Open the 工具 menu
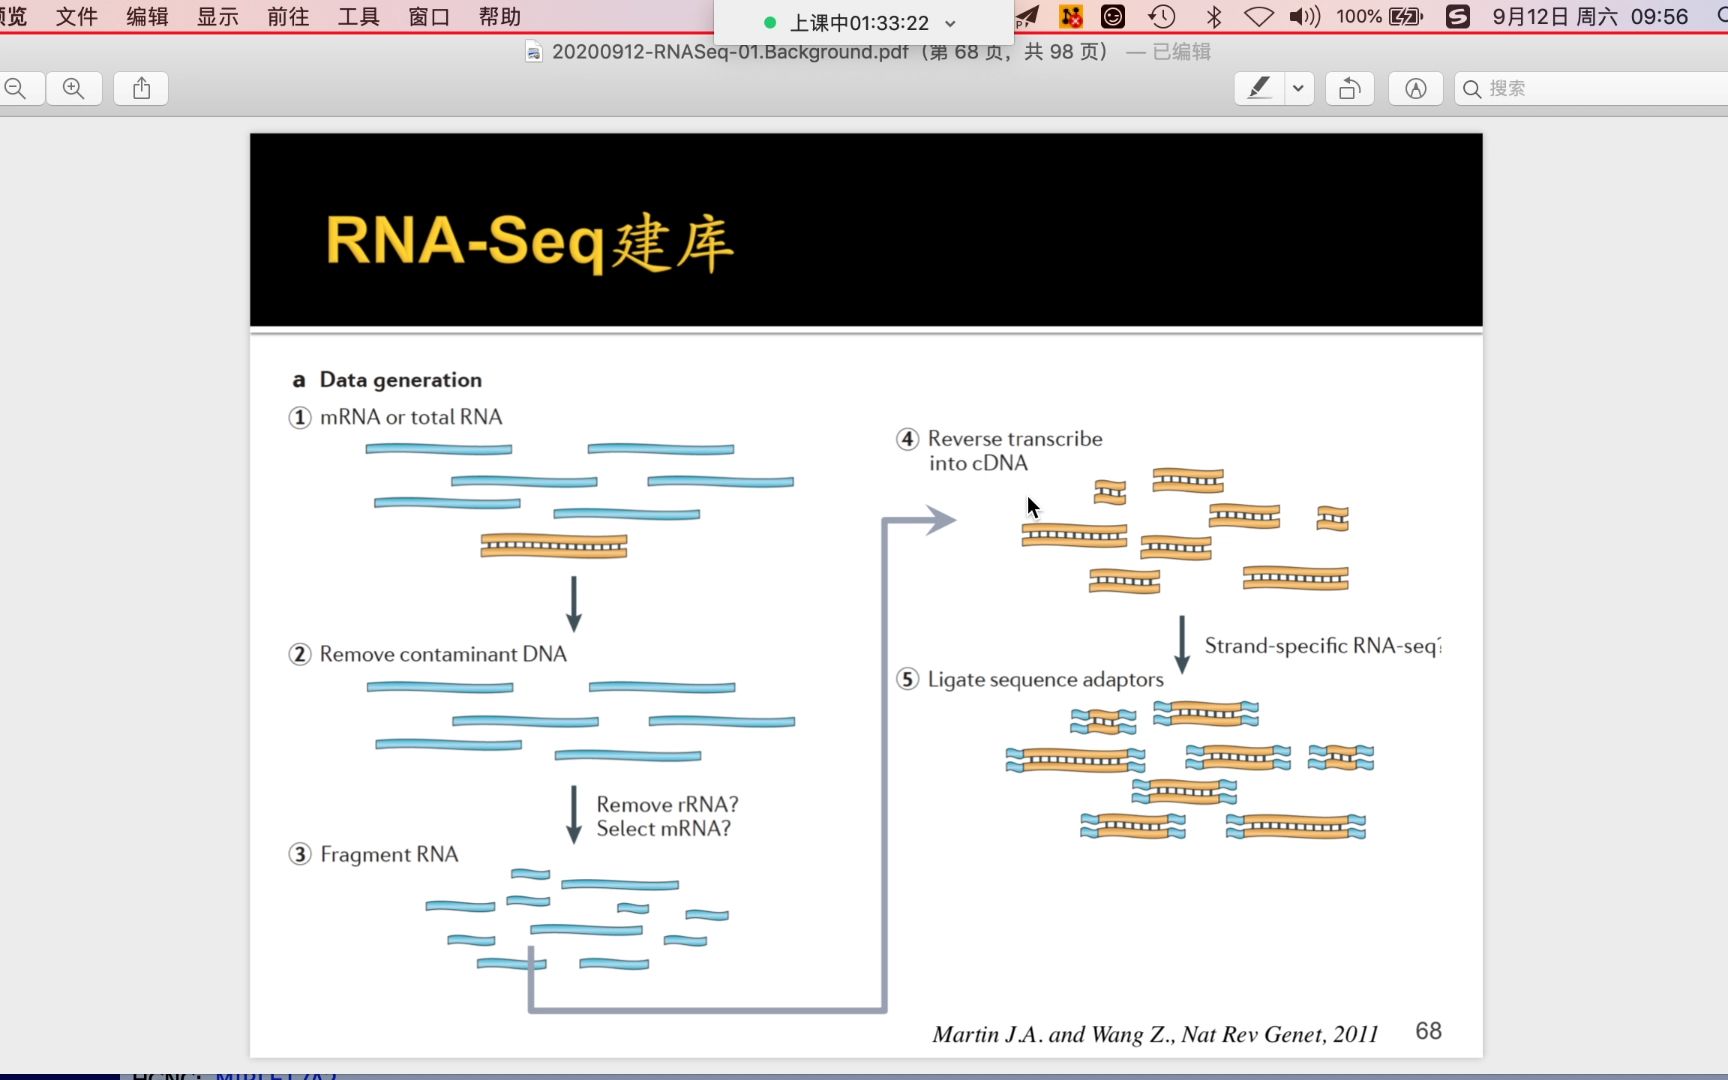This screenshot has width=1728, height=1080. coord(357,16)
